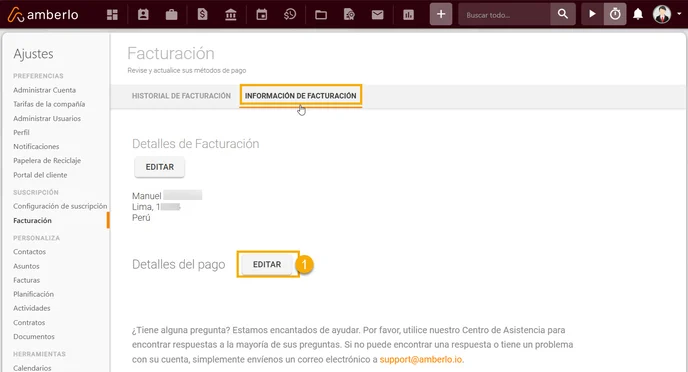Go to Administrar Usuarios
This screenshot has height=372, width=688.
47,118
